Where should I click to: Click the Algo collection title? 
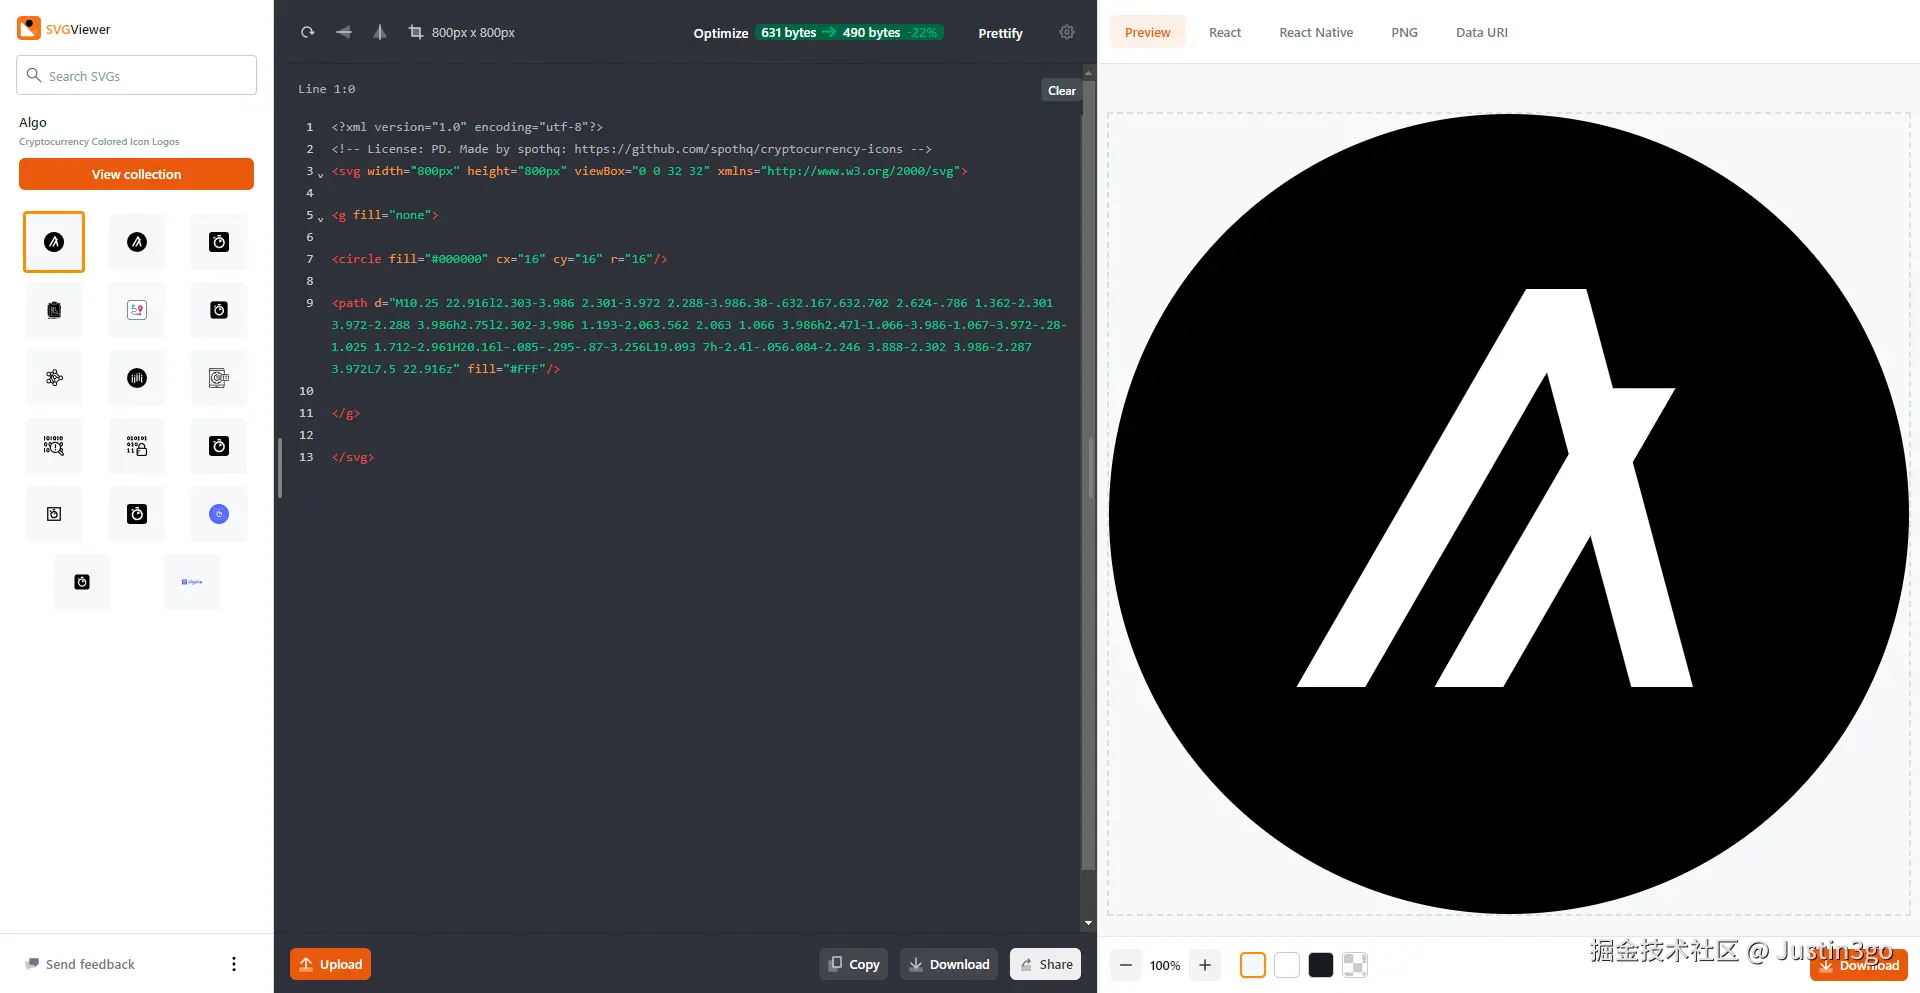click(x=33, y=122)
